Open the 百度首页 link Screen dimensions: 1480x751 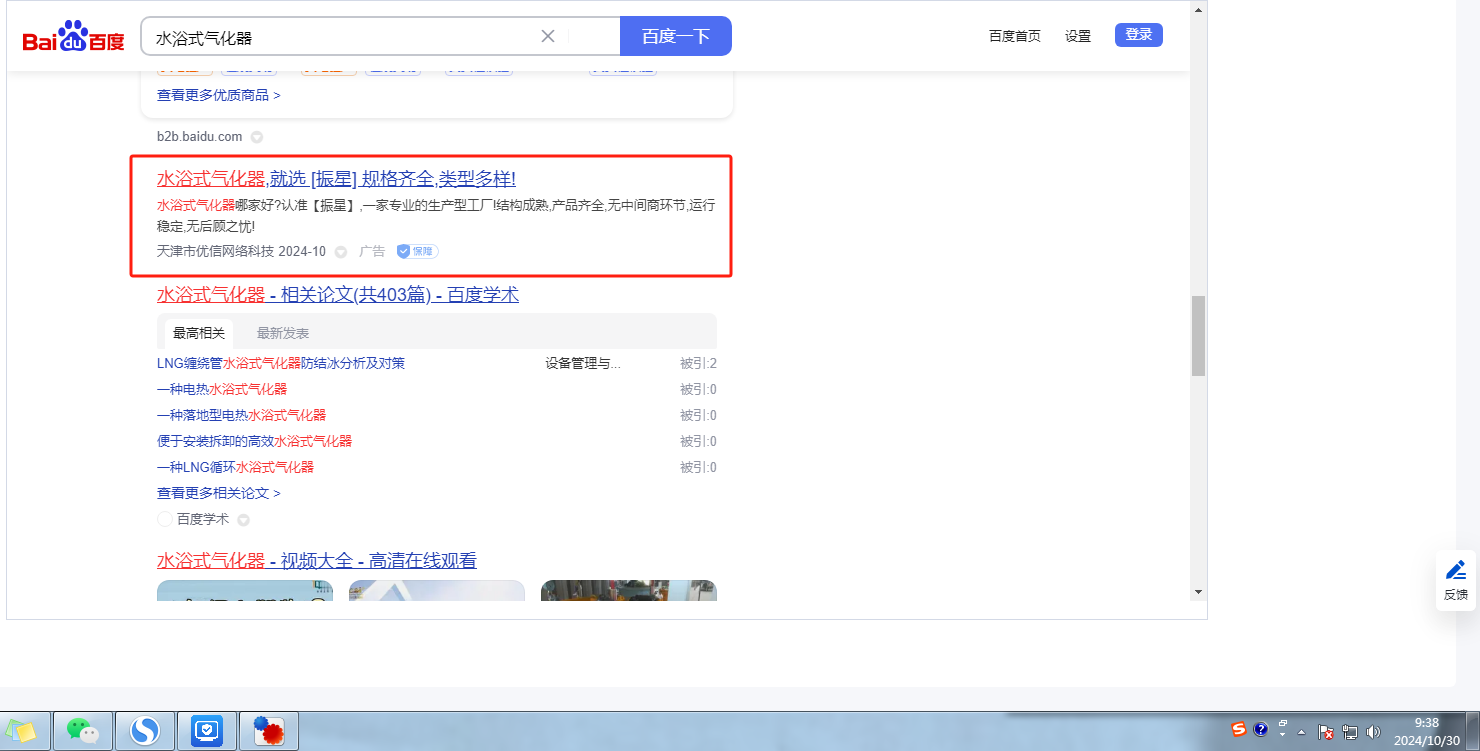(1015, 36)
